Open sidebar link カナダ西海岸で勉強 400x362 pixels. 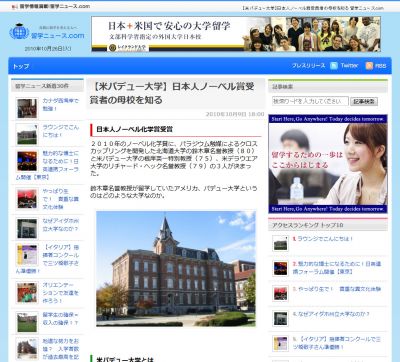point(61,104)
